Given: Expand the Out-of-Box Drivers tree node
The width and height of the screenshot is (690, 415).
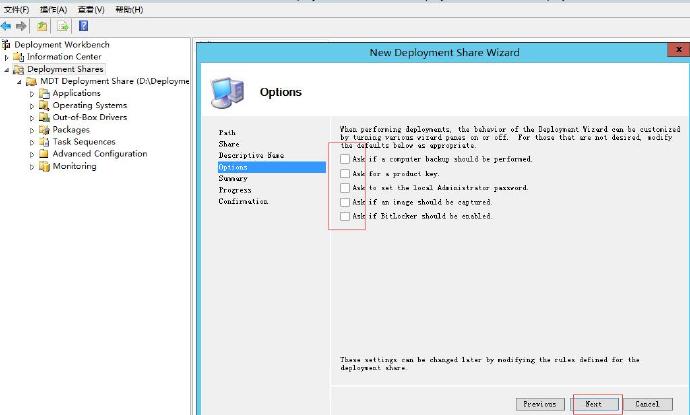Looking at the screenshot, I should pyautogui.click(x=32, y=118).
